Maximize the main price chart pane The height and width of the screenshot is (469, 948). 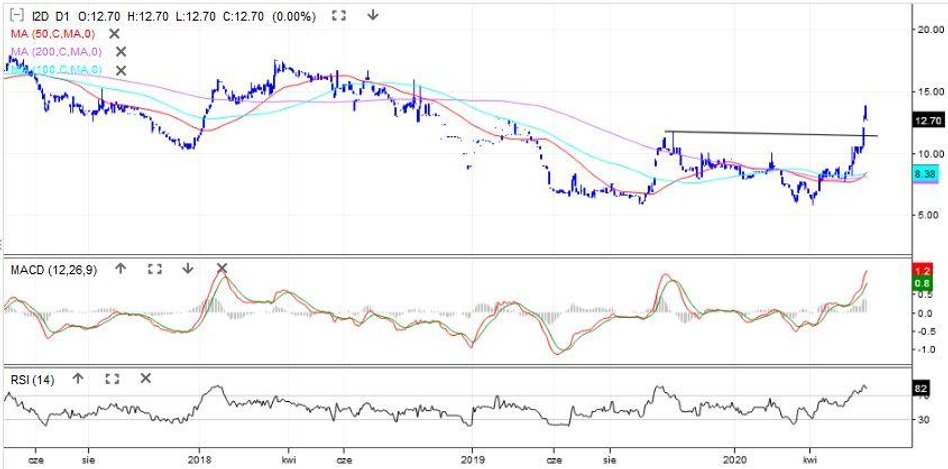(339, 16)
